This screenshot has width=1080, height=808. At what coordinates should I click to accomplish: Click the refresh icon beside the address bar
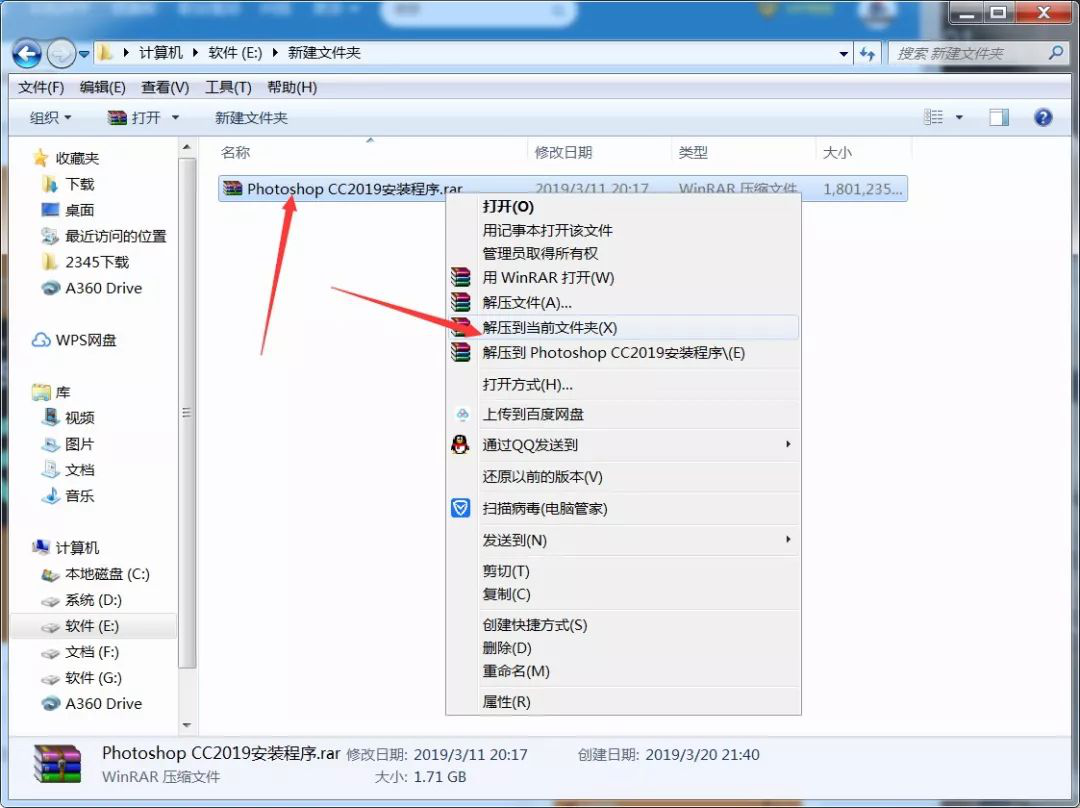pyautogui.click(x=868, y=53)
